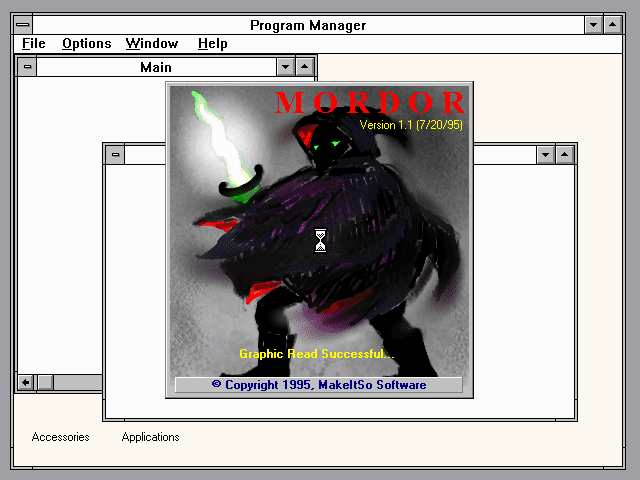
Task: Click the Main window title bar
Action: pyautogui.click(x=156, y=67)
